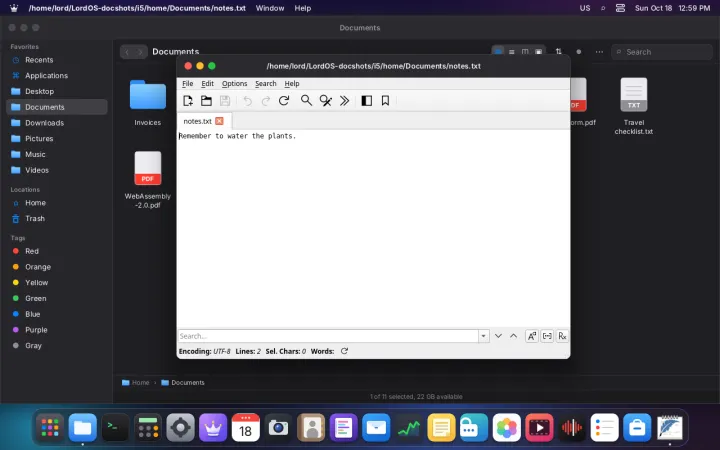Select Music in the file manager sidebar
Image resolution: width=720 pixels, height=450 pixels.
[x=57, y=154]
